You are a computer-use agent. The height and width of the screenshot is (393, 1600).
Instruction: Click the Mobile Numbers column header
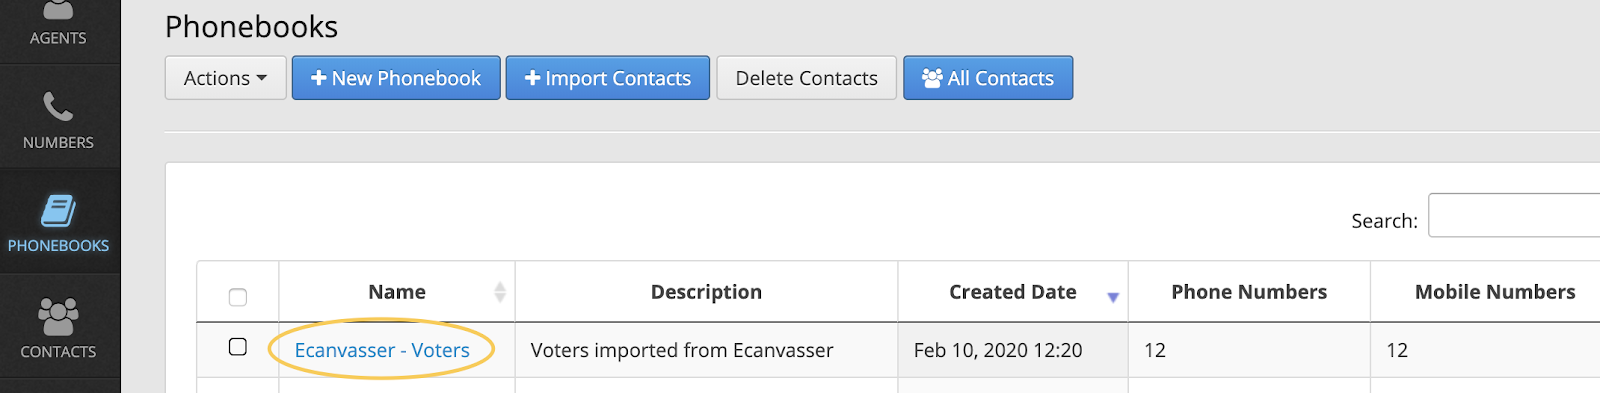(x=1495, y=292)
